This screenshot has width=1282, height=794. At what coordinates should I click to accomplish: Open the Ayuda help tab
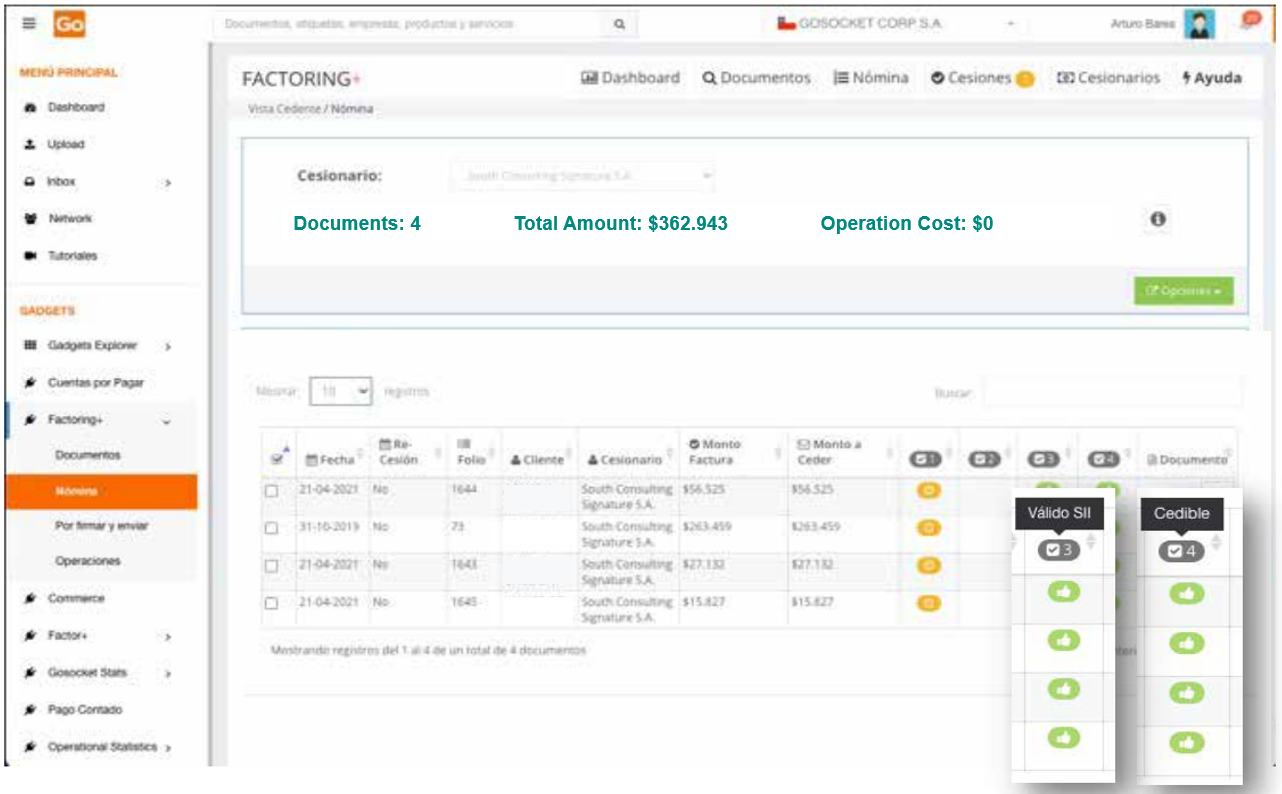1212,78
